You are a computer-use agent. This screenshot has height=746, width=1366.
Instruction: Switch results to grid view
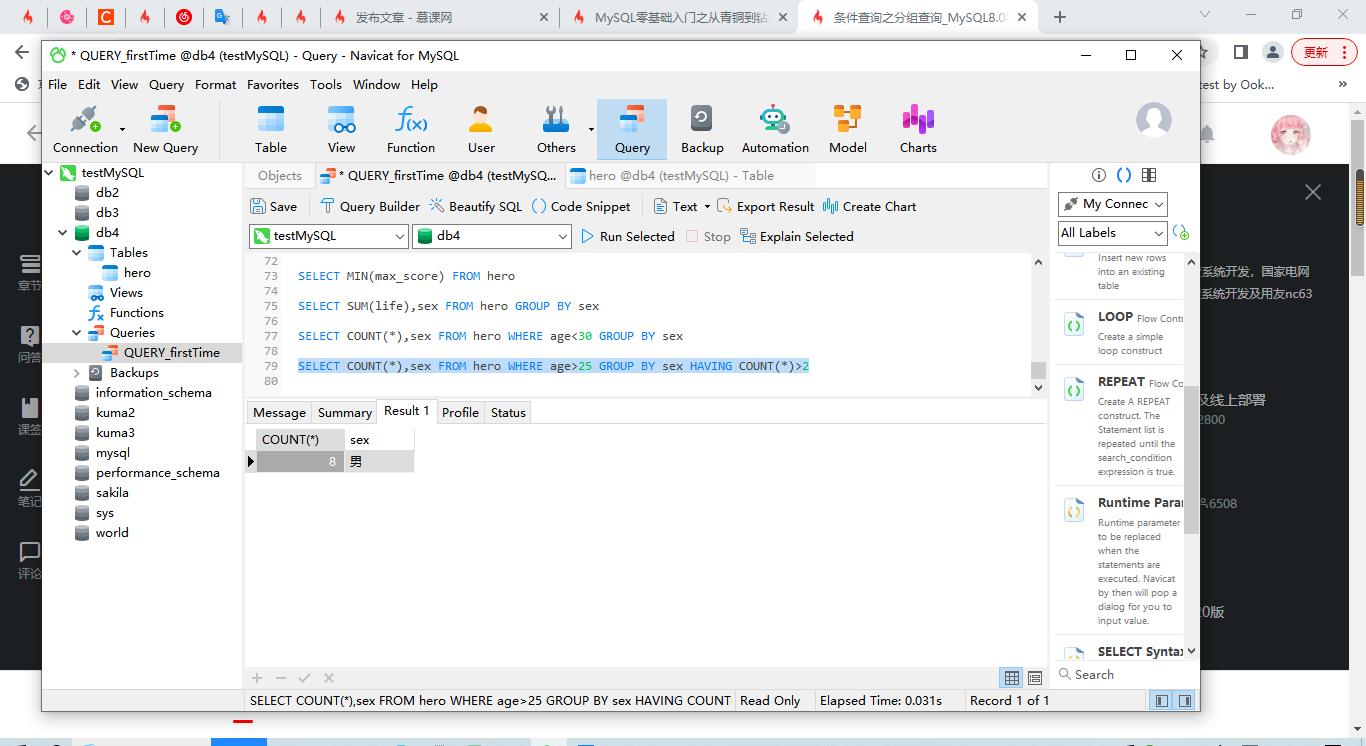tap(1012, 677)
